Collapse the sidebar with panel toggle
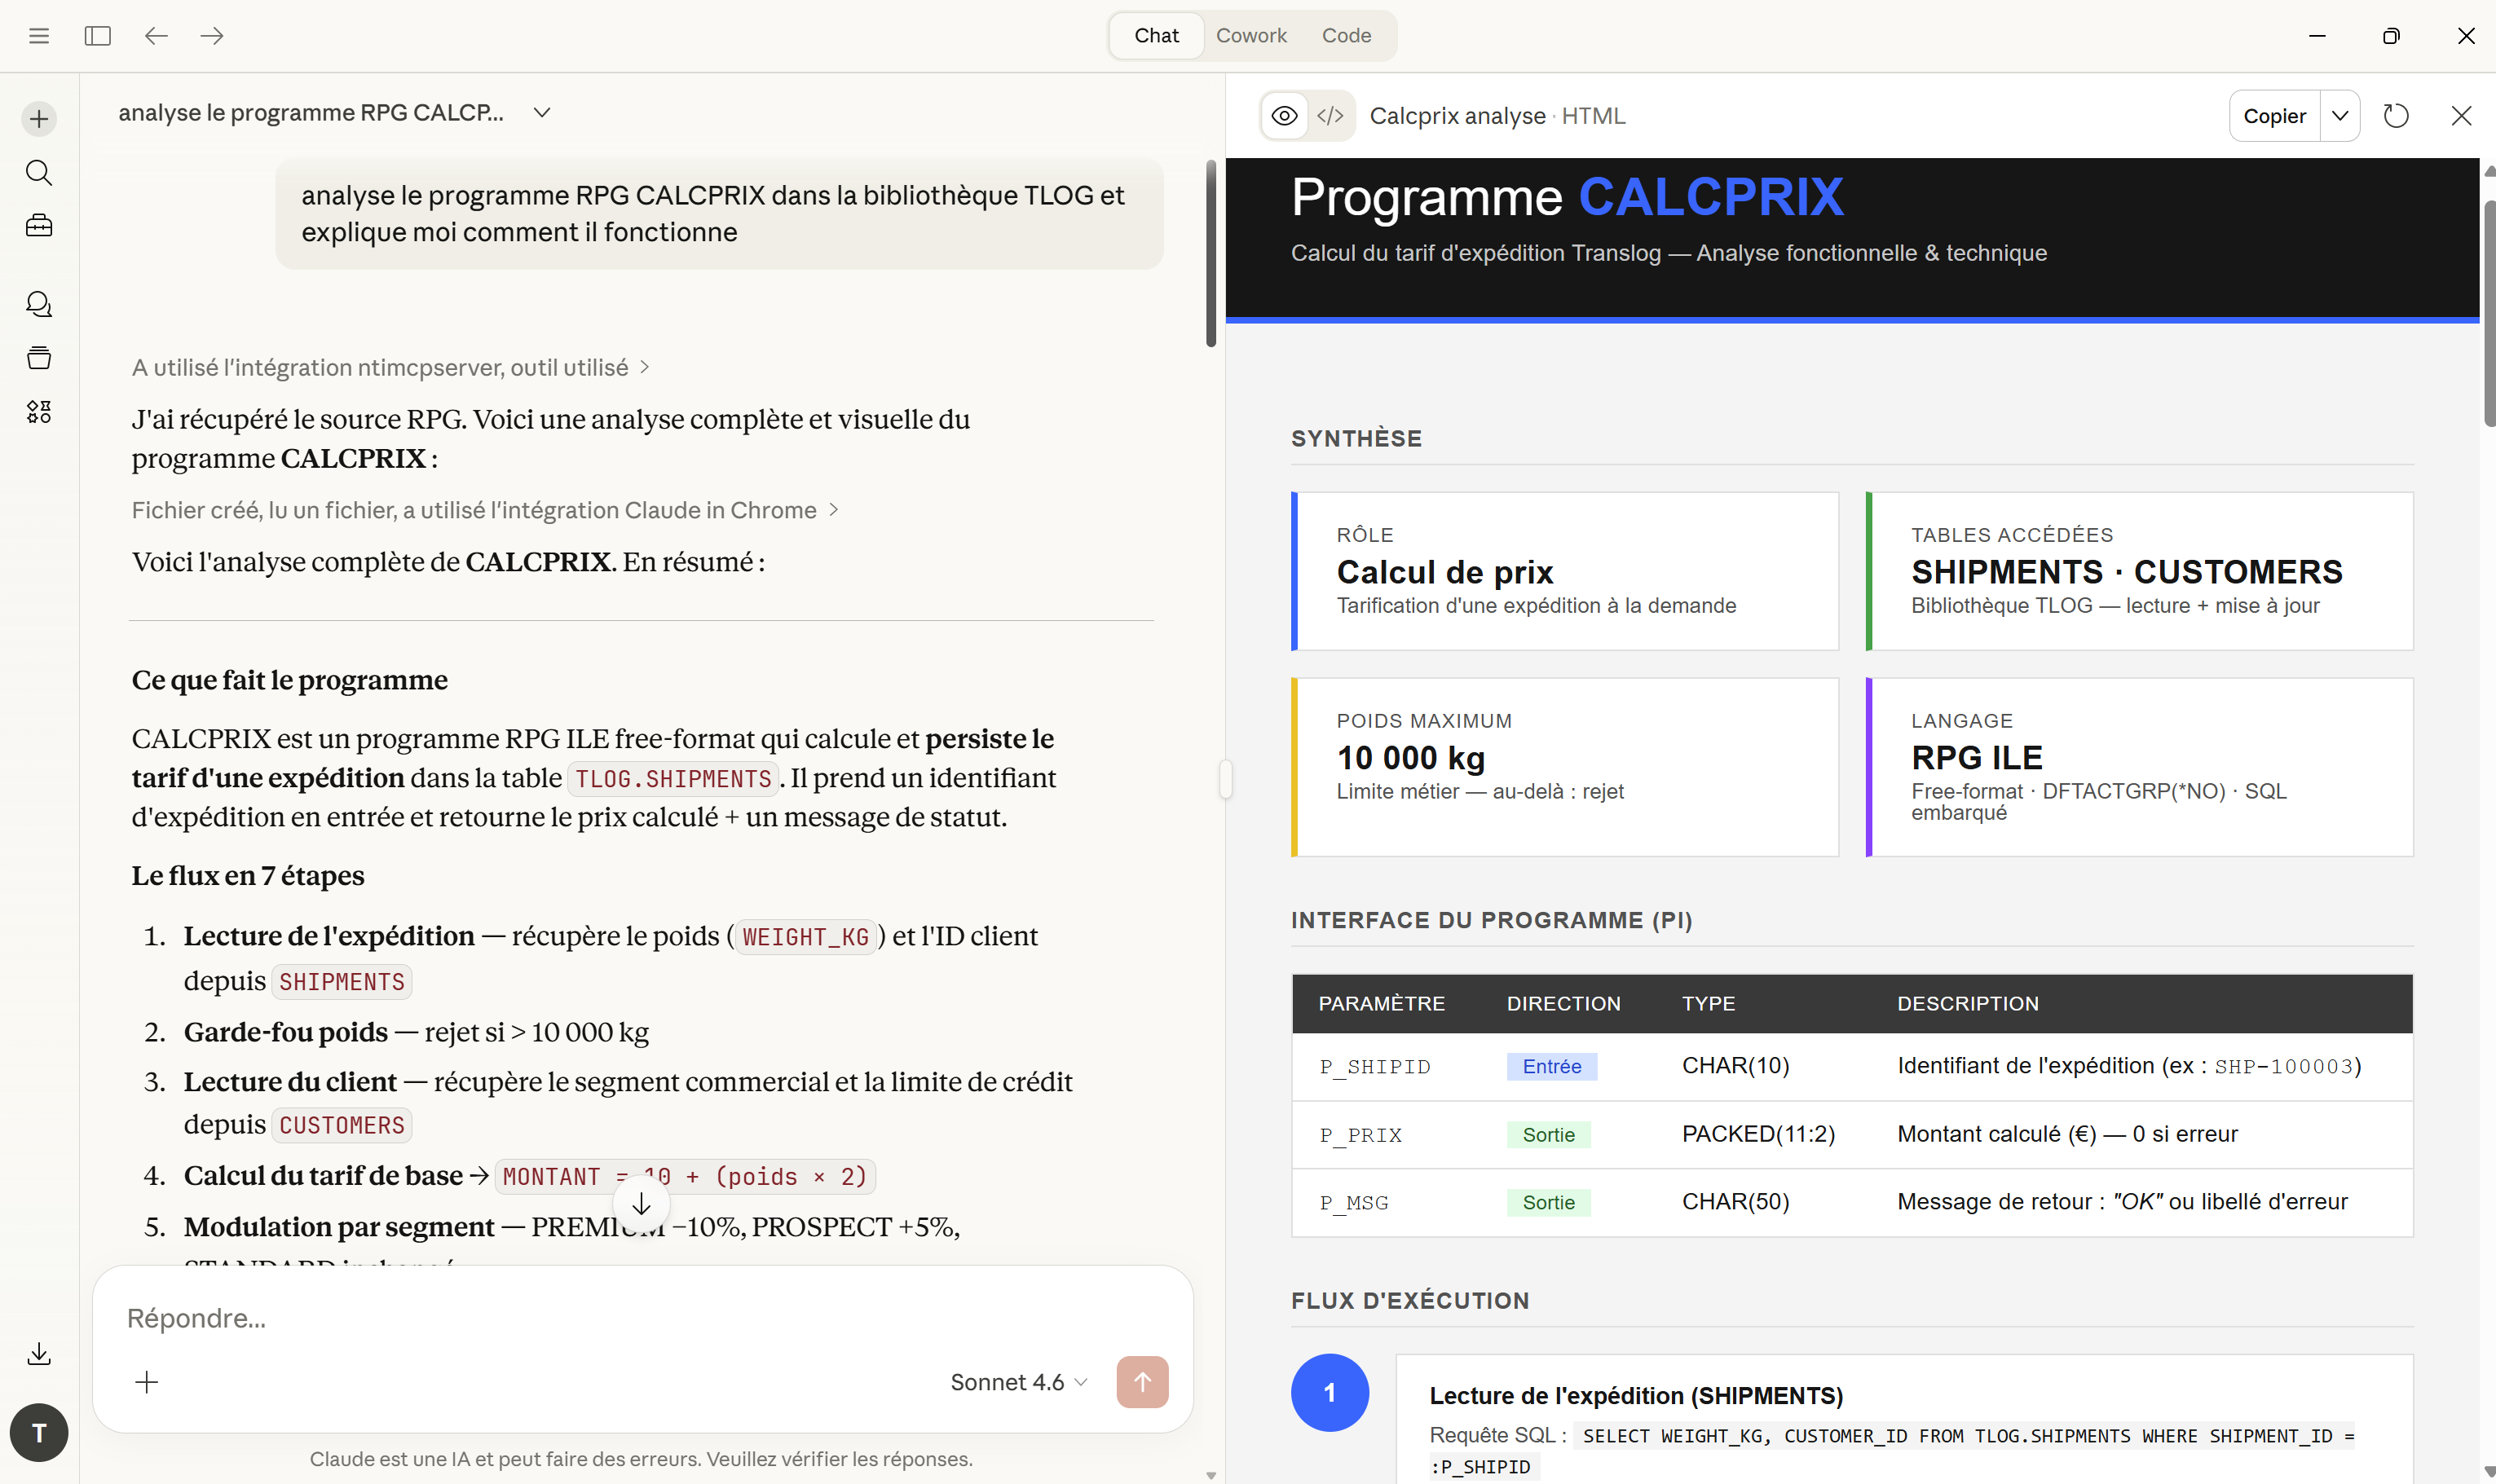Viewport: 2496px width, 1484px height. (x=98, y=35)
